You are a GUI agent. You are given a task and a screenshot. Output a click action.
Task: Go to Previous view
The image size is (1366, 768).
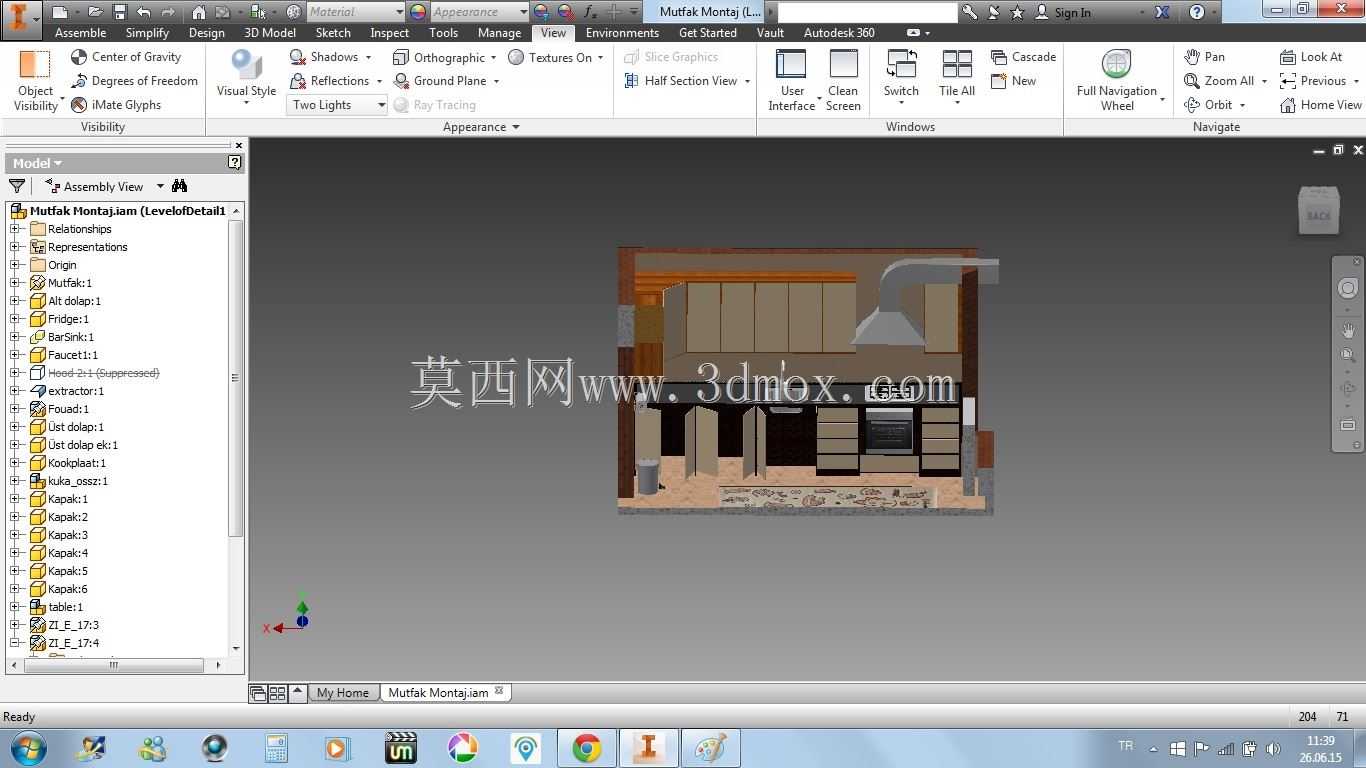point(1313,81)
